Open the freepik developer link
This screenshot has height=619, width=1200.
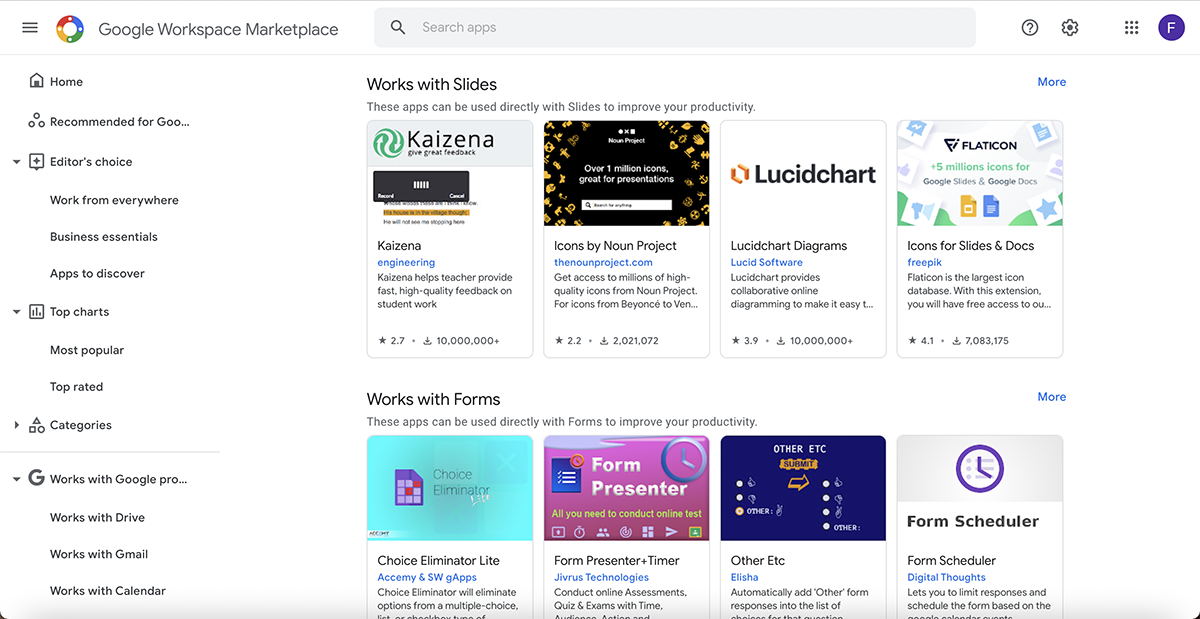pyautogui.click(x=924, y=262)
